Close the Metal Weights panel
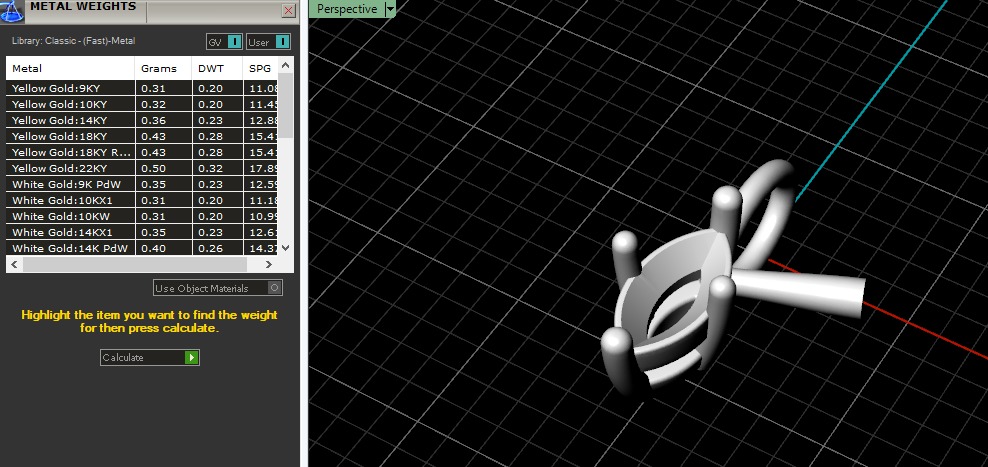This screenshot has height=467, width=988. [x=288, y=11]
